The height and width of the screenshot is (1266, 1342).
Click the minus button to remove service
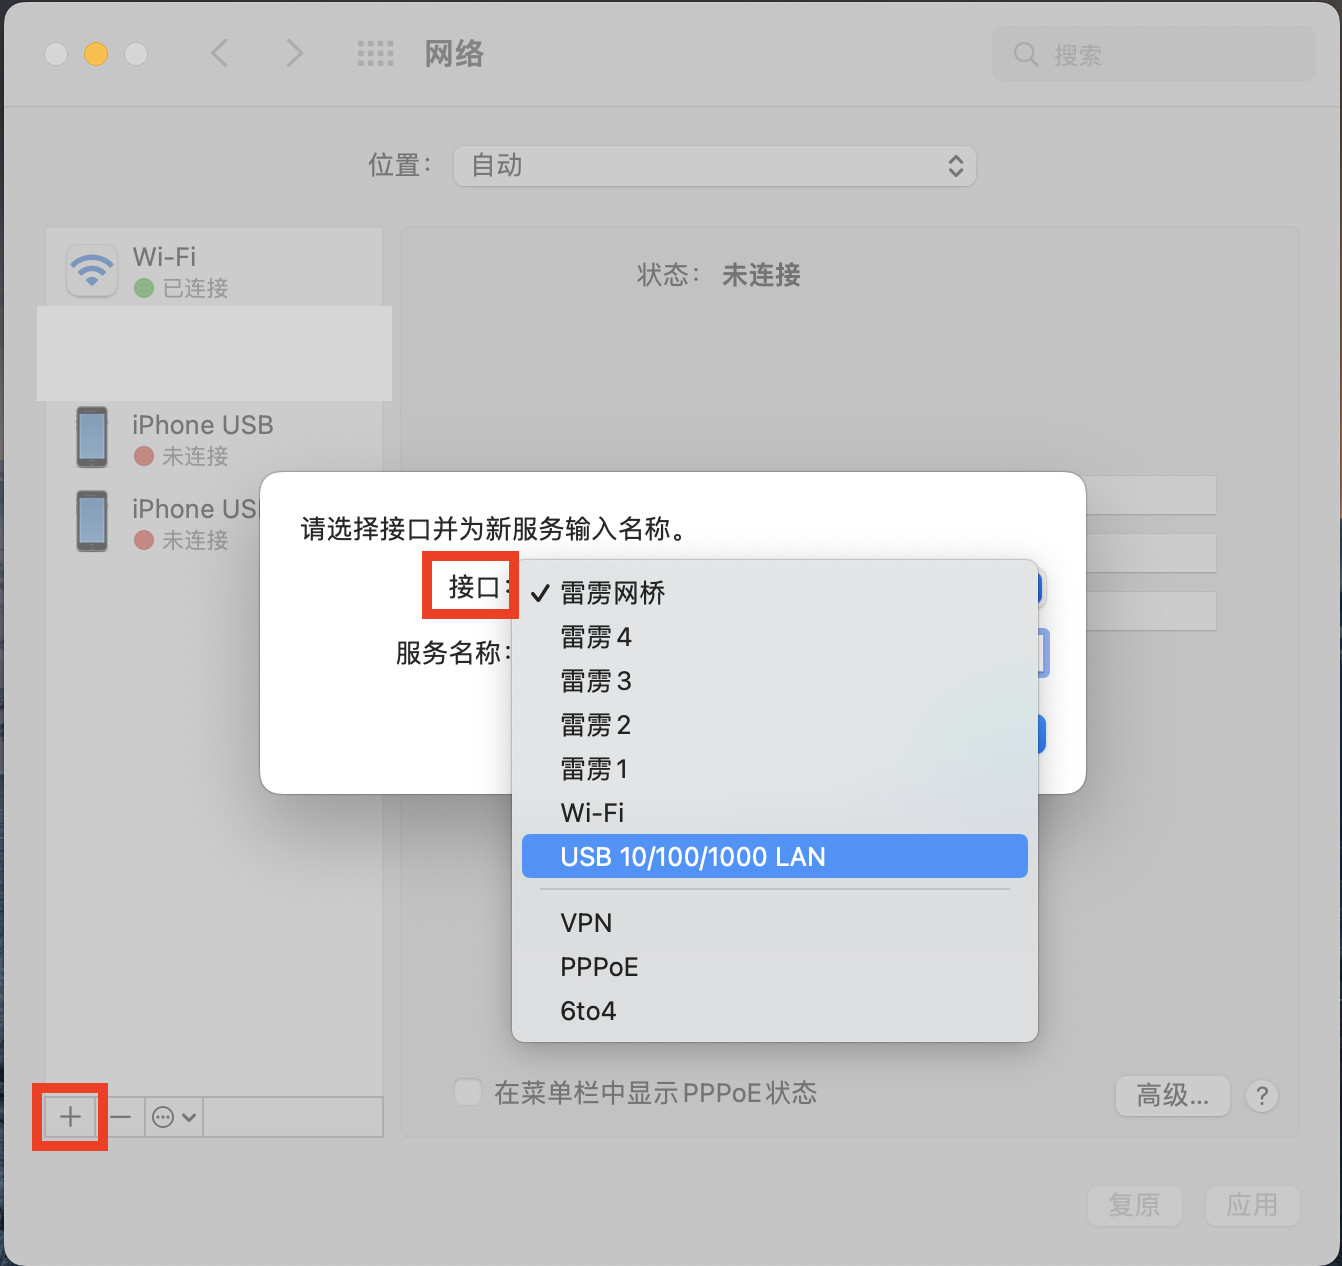(x=121, y=1117)
